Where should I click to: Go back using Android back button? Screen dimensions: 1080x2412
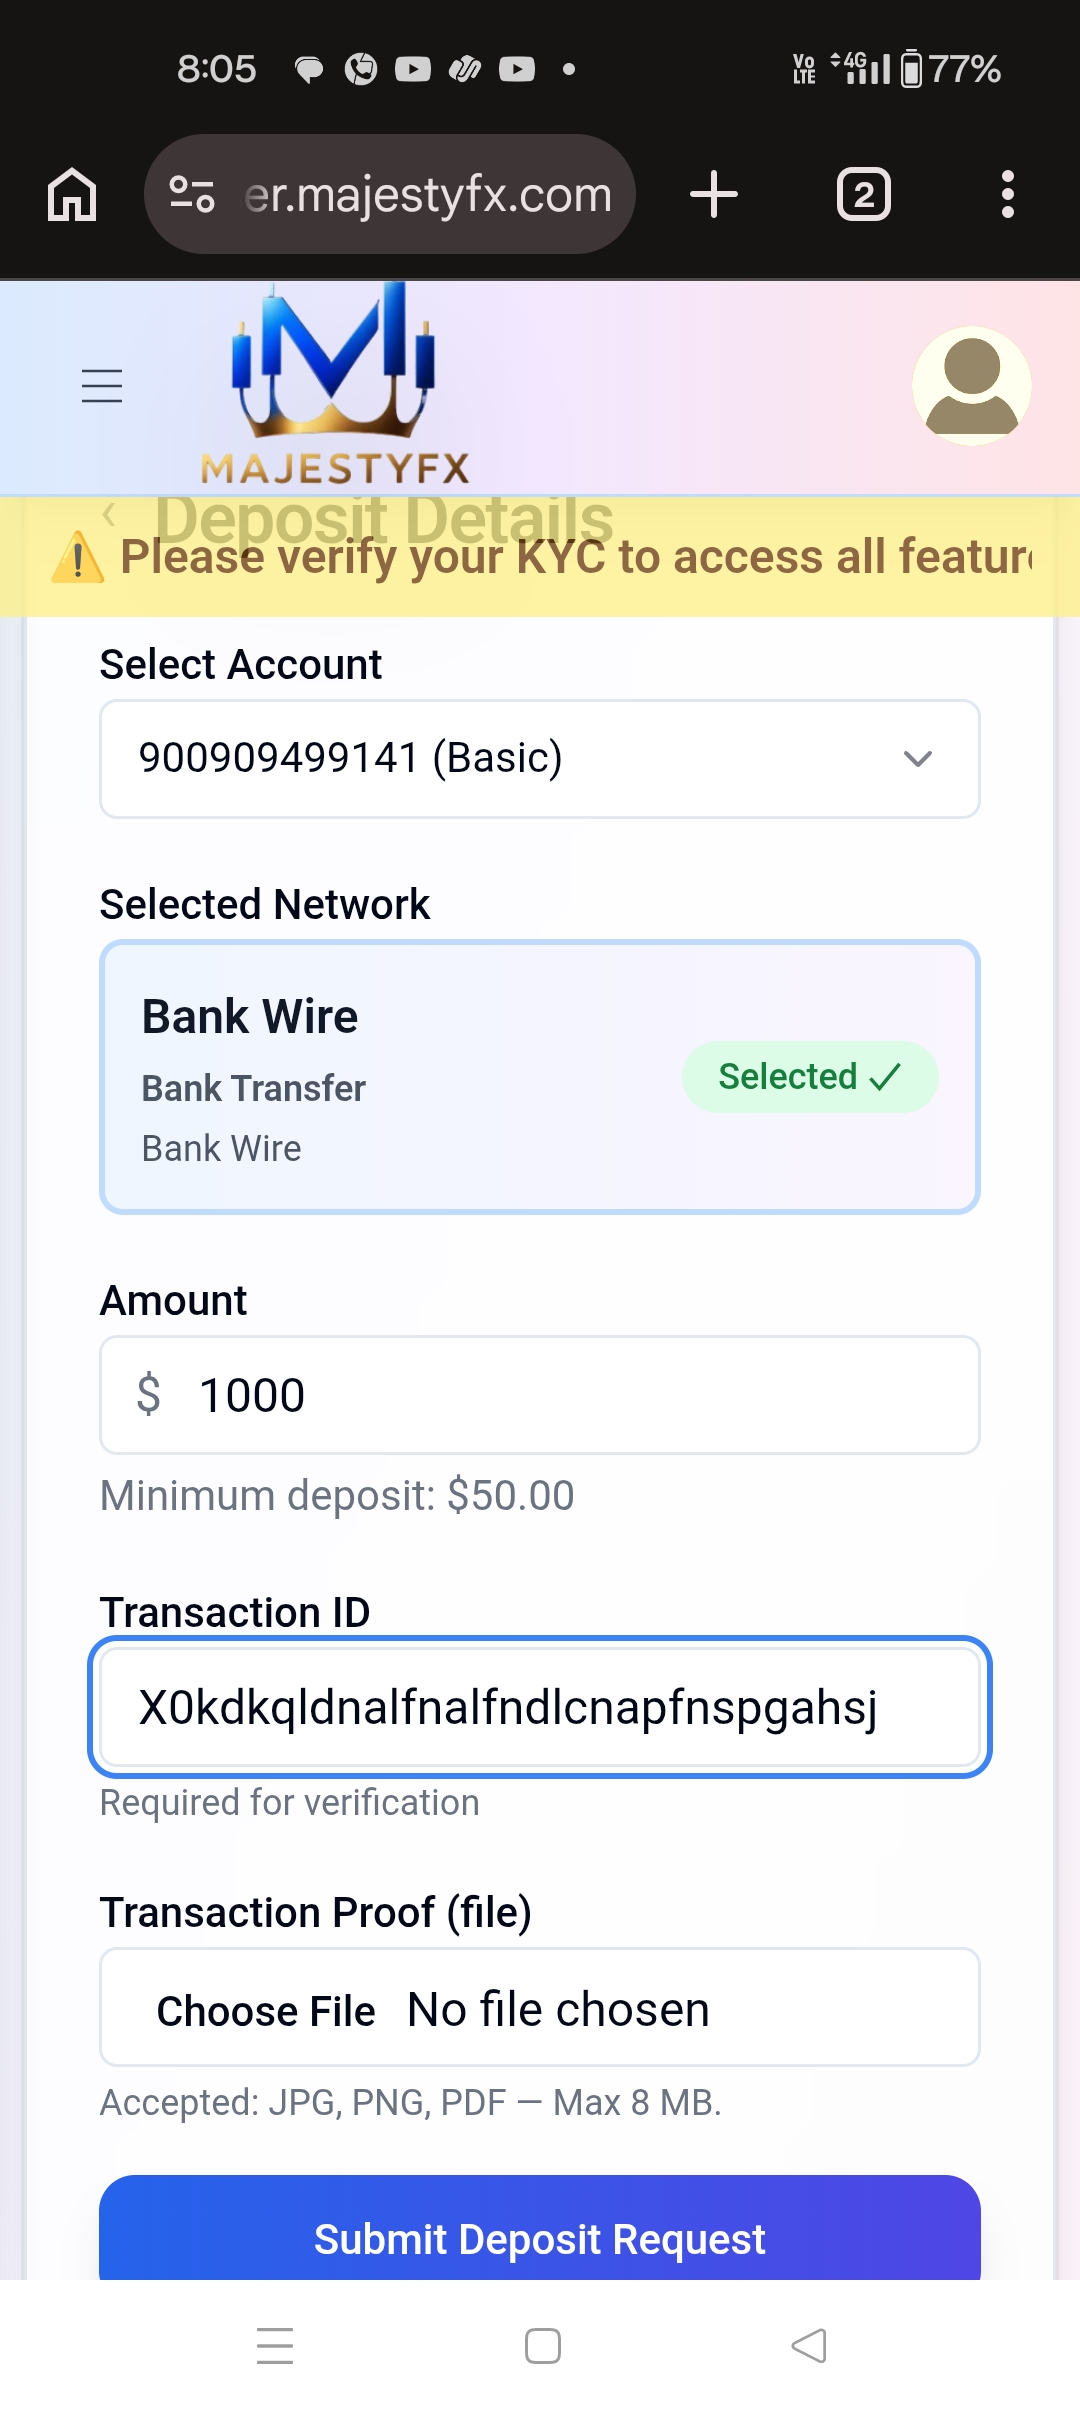[809, 2346]
